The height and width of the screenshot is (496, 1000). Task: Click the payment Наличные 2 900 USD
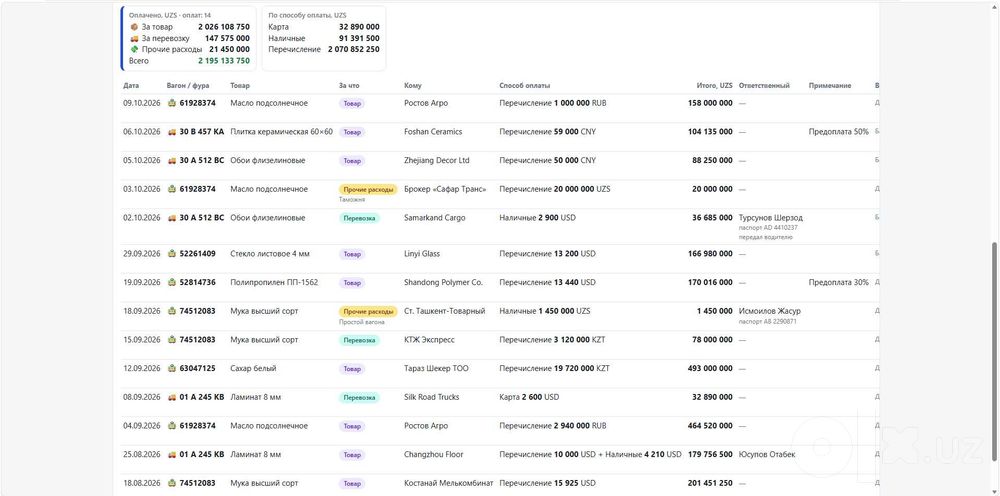click(x=537, y=218)
